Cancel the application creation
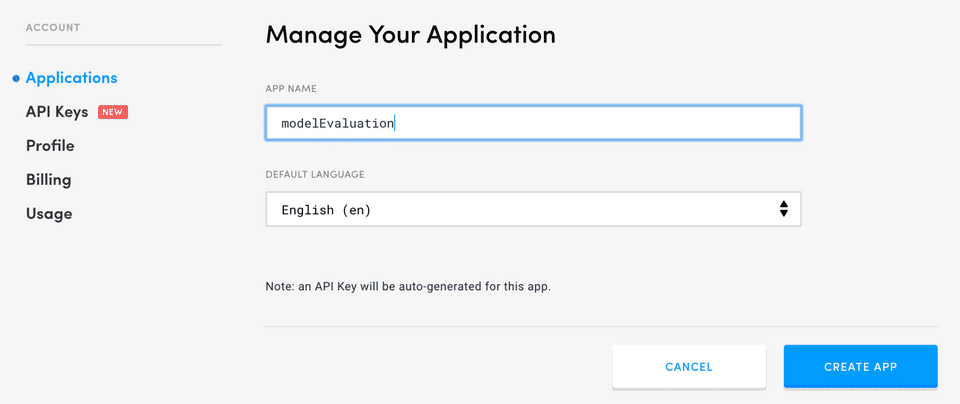960x404 pixels. click(689, 367)
